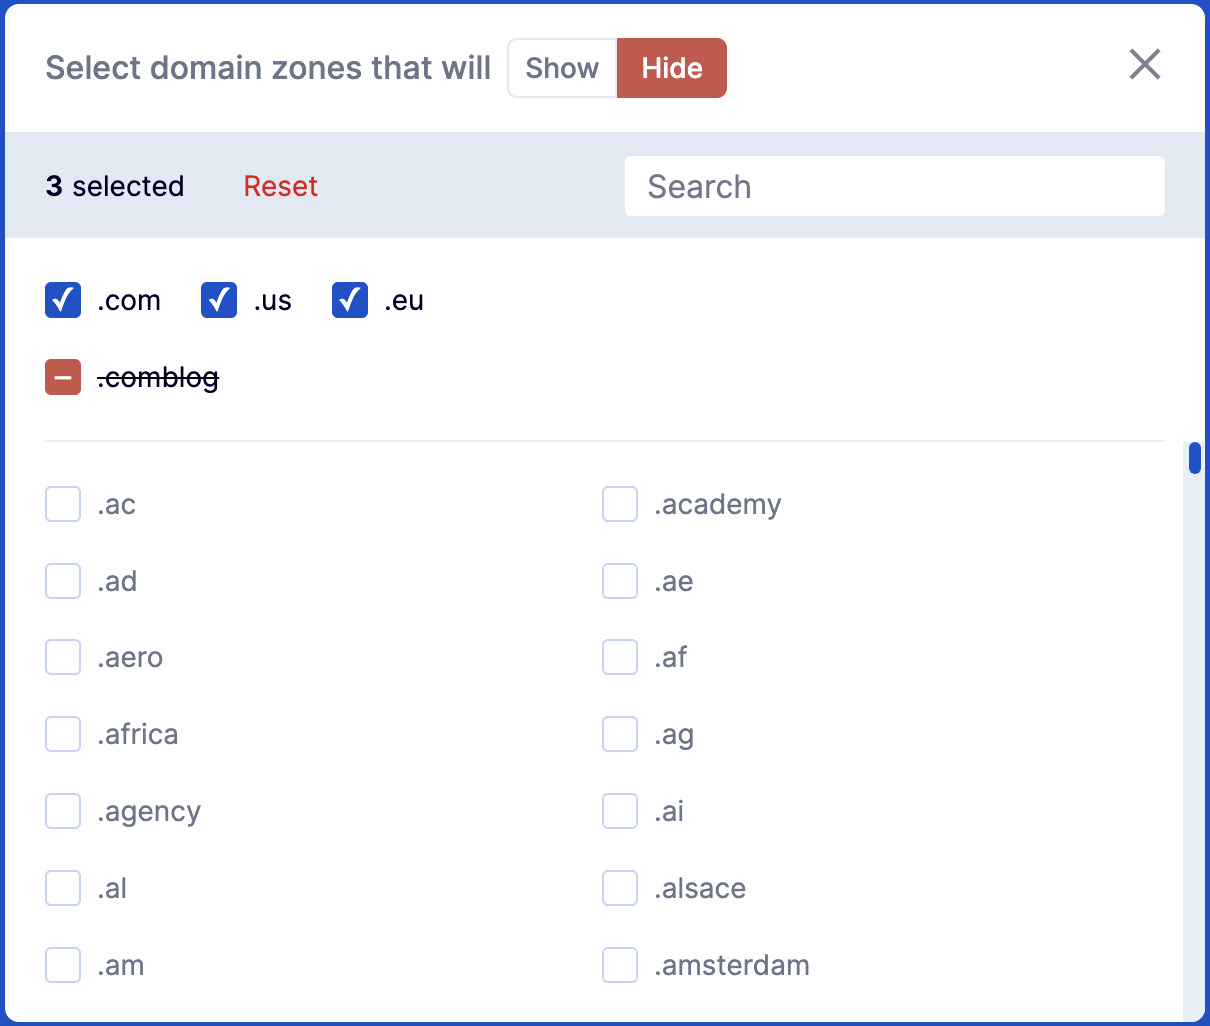This screenshot has width=1210, height=1026.
Task: Close the domain zones dialog
Action: point(1144,65)
